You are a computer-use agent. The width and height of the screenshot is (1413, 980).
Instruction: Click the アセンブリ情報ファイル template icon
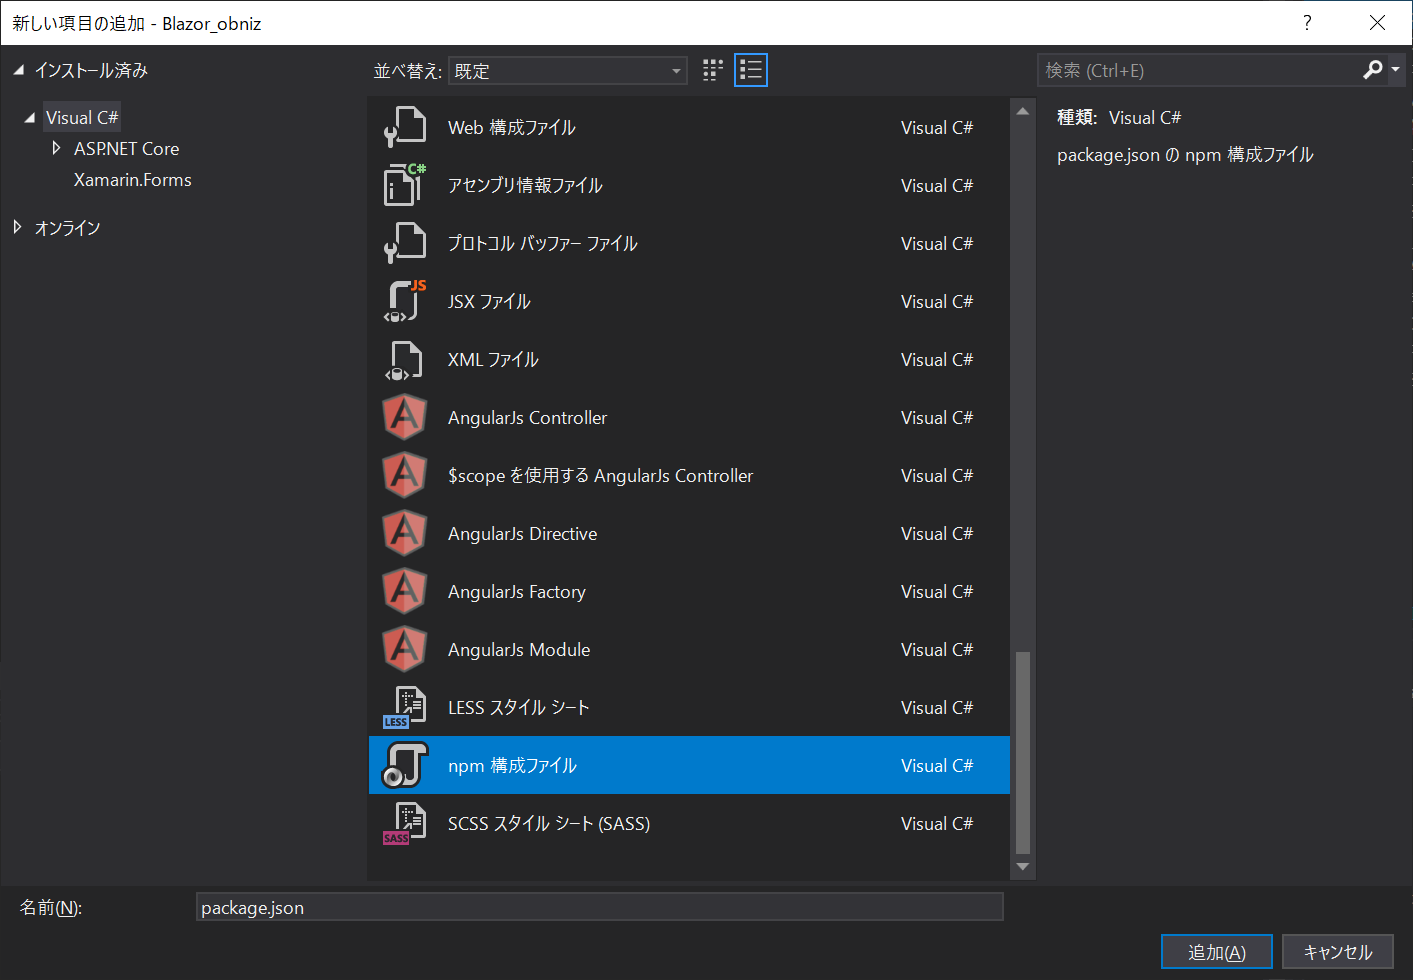[x=405, y=185]
